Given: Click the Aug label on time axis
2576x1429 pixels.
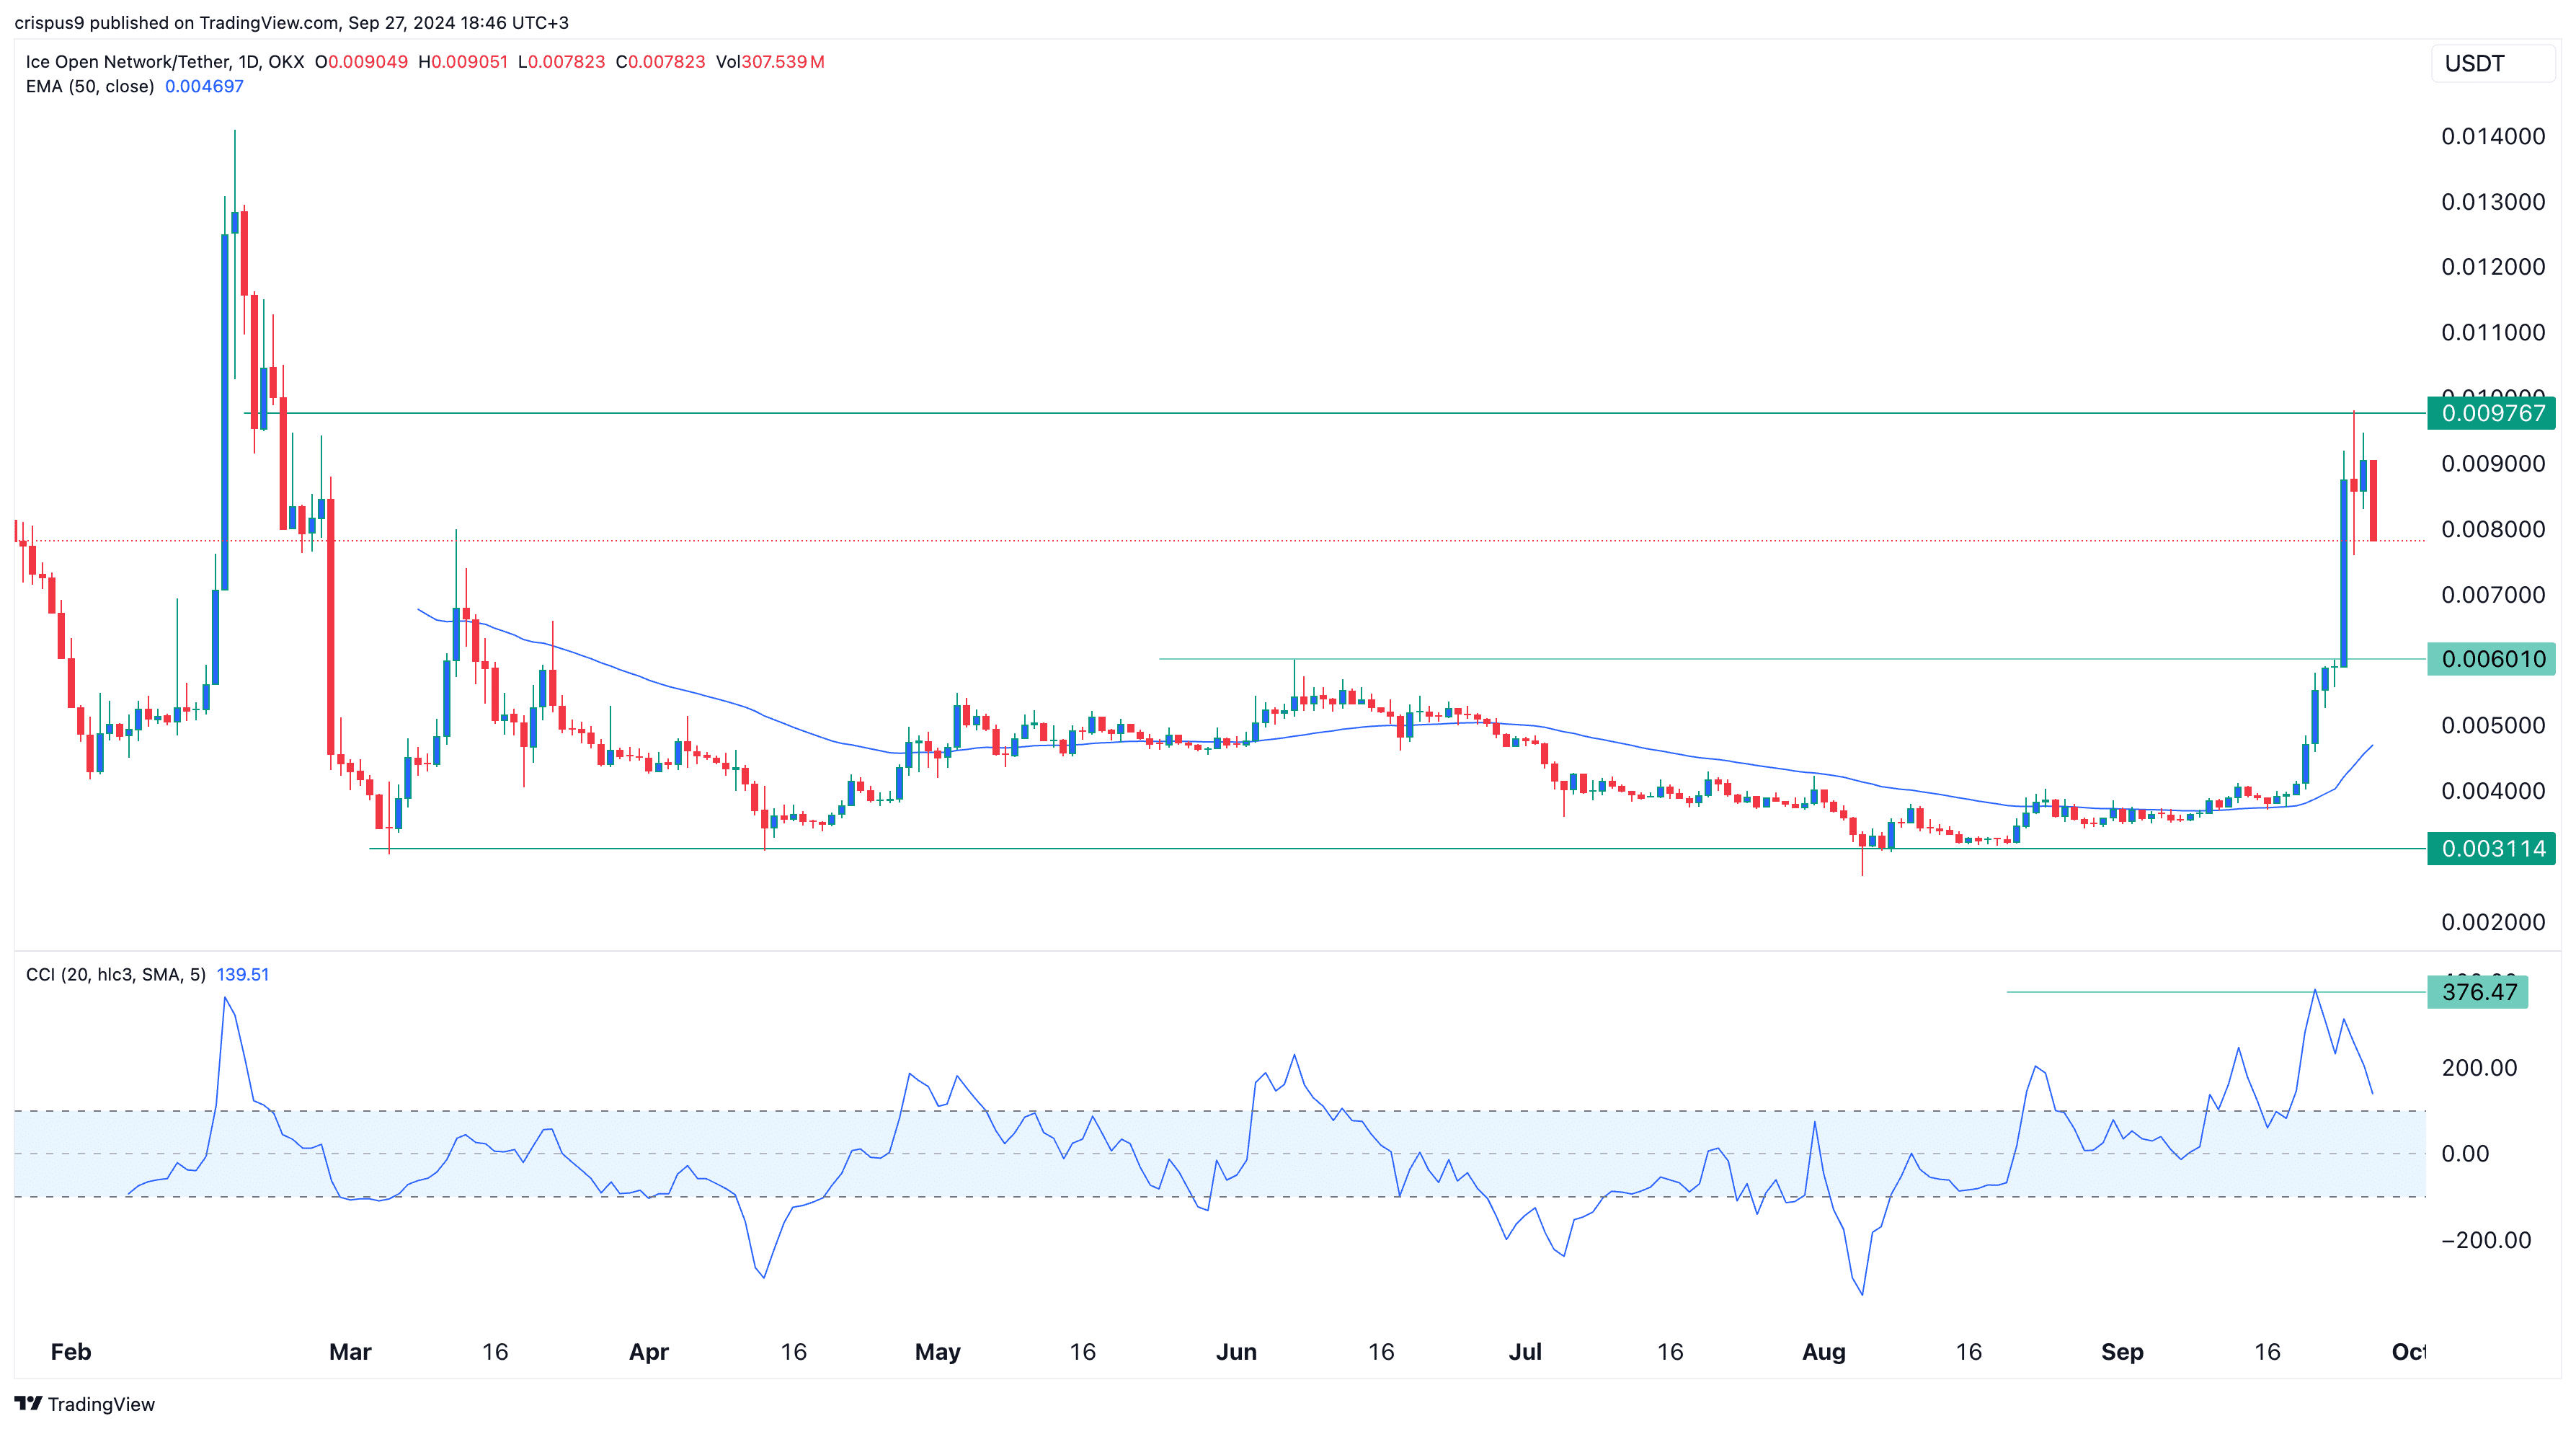Looking at the screenshot, I should click(1823, 1352).
